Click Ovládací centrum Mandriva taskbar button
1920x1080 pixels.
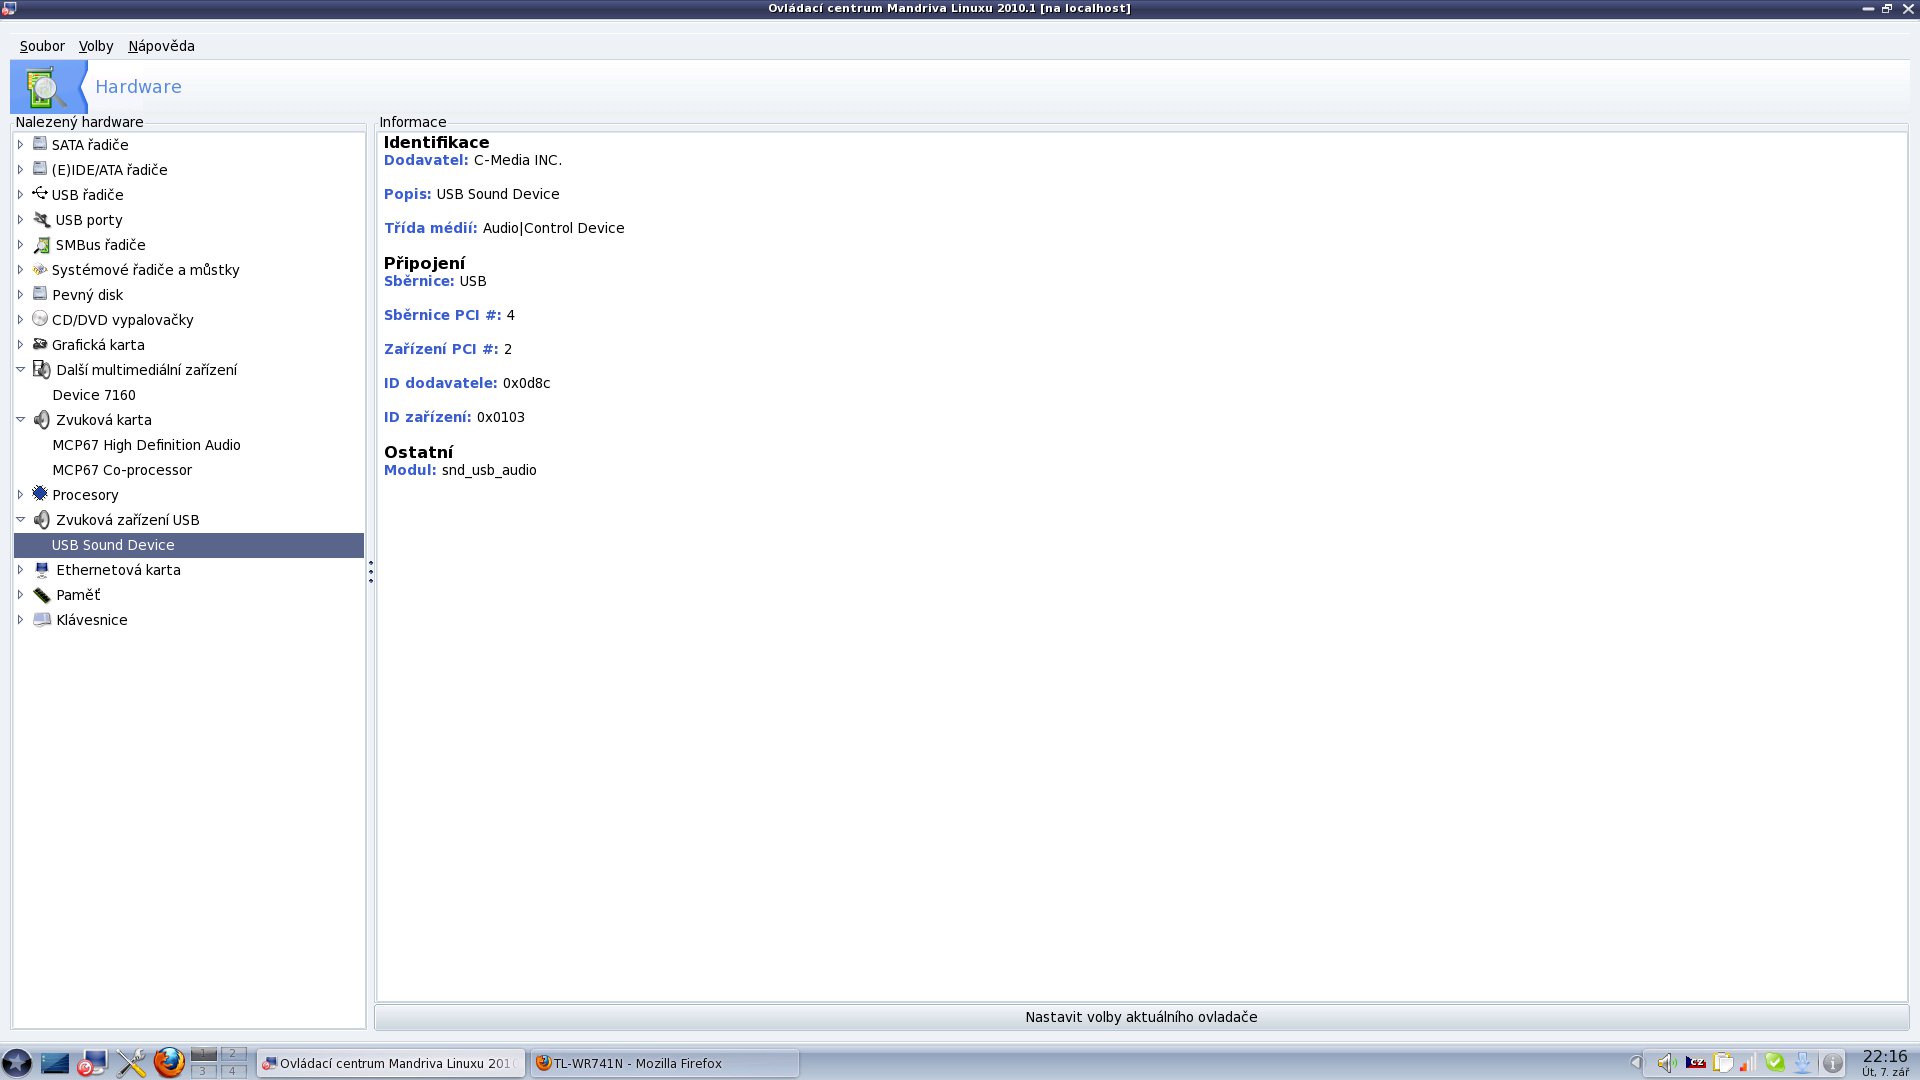point(391,1063)
